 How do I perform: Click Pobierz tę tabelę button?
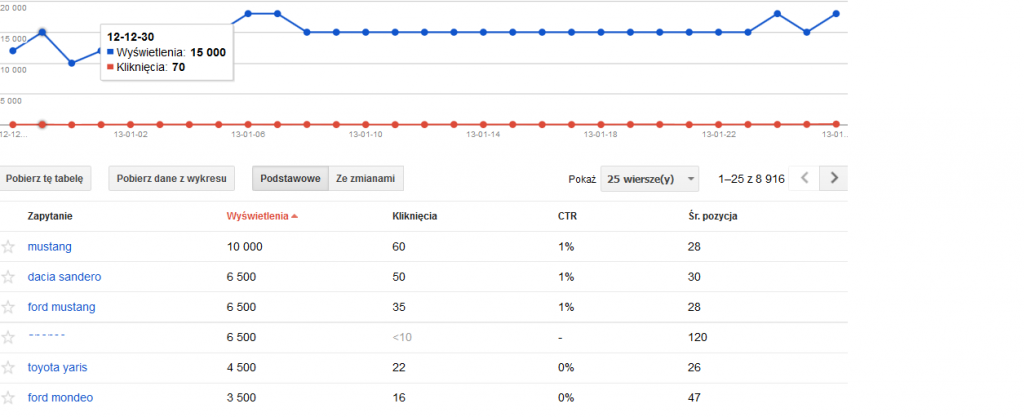point(45,180)
